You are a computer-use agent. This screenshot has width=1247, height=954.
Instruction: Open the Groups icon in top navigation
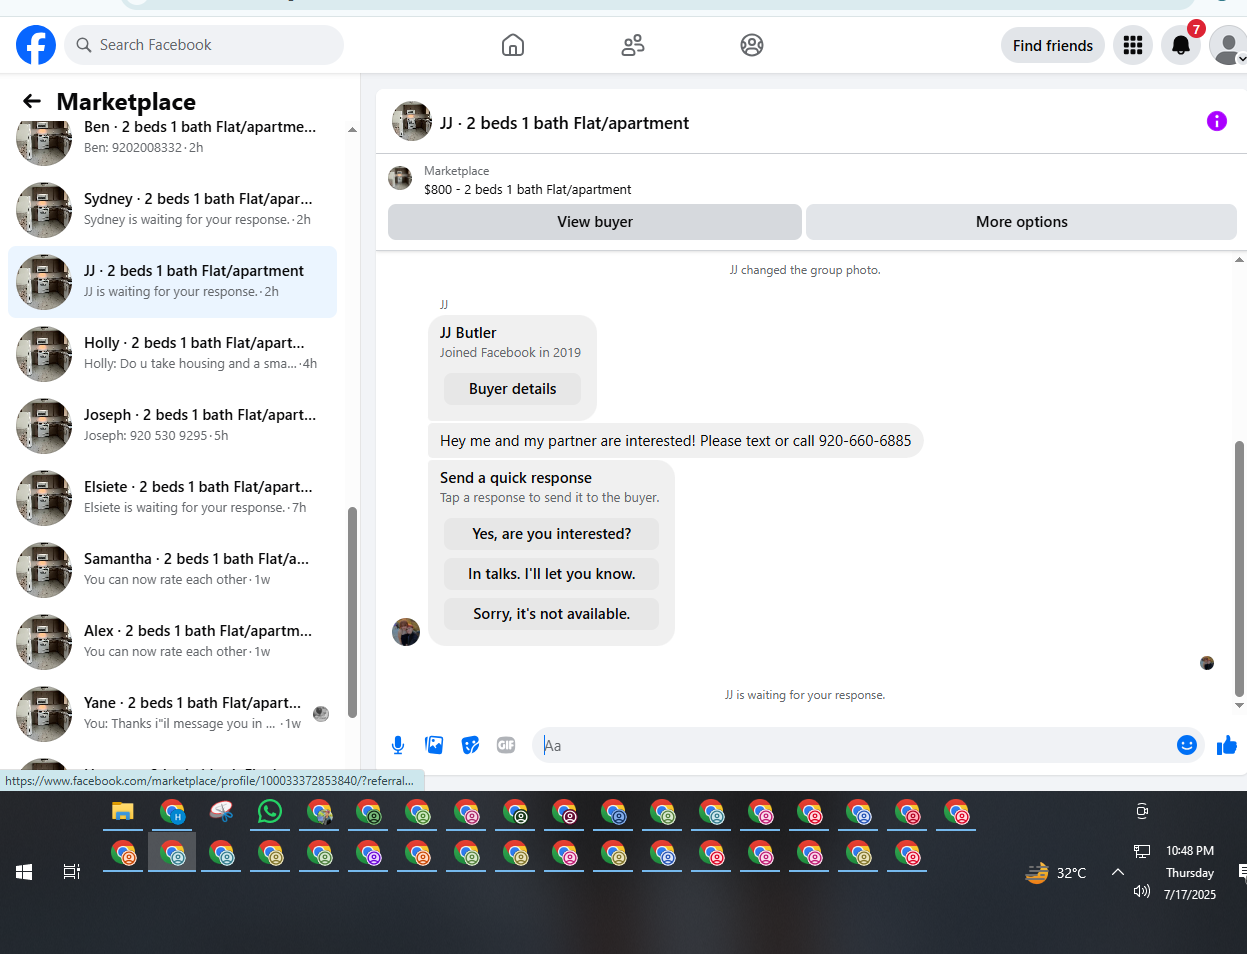752,45
